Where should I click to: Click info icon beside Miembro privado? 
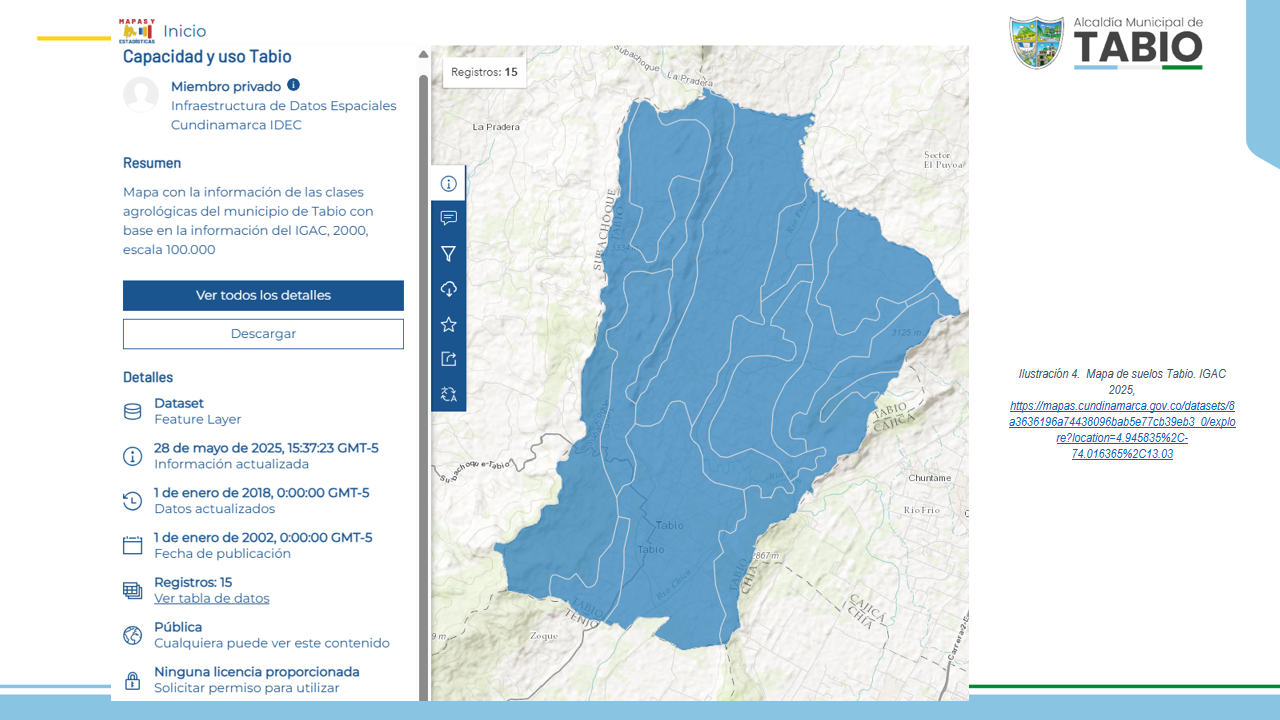293,85
